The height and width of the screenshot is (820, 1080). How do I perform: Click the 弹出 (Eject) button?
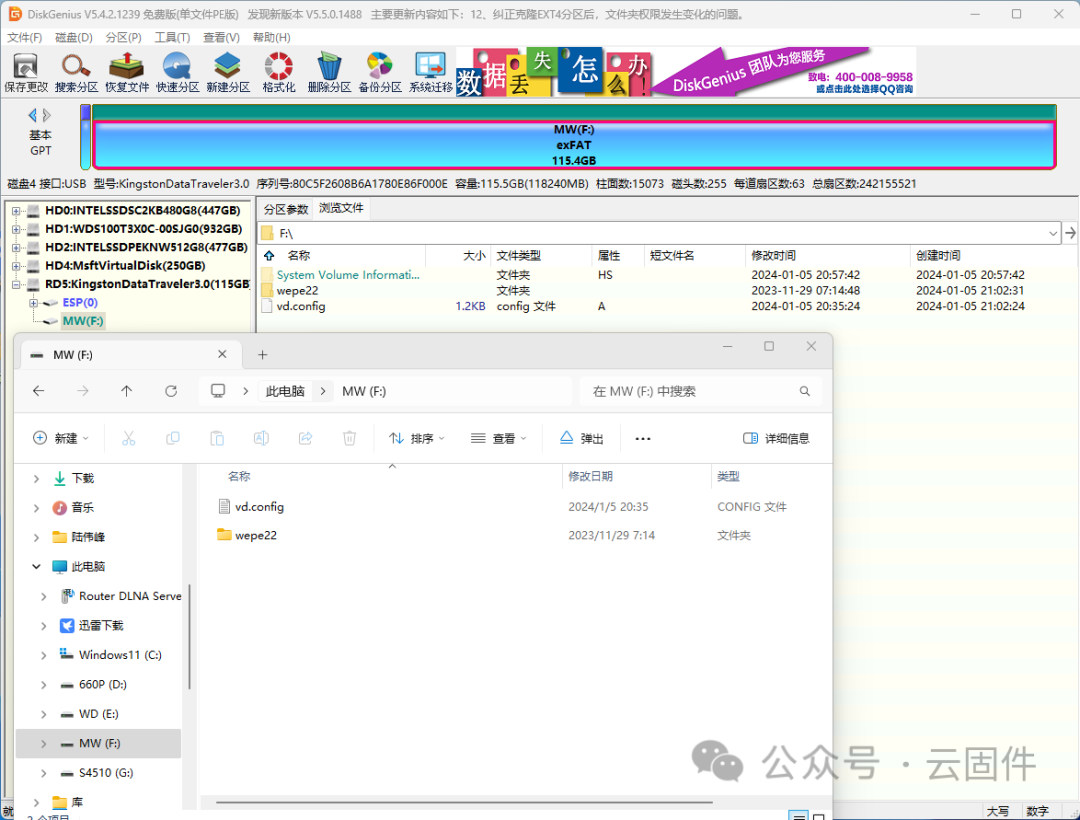(581, 439)
